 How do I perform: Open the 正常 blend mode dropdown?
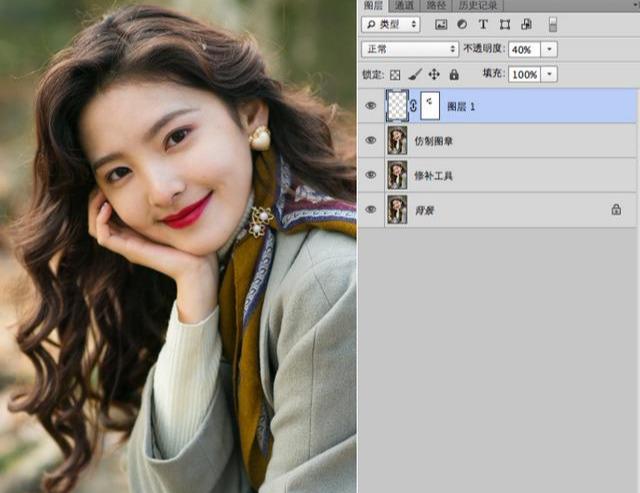click(x=409, y=49)
